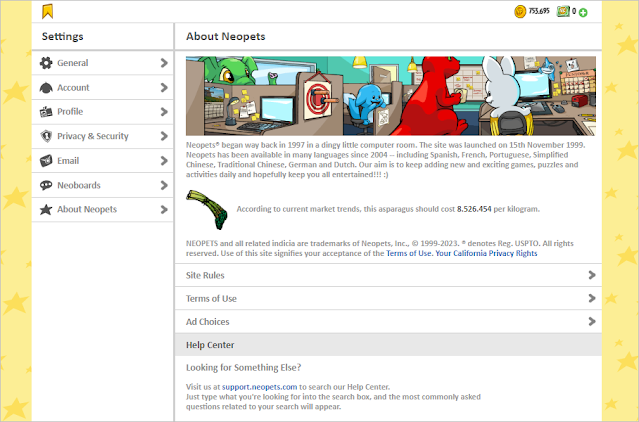Image resolution: width=639 pixels, height=422 pixels.
Task: Click the Neocash green card icon
Action: [x=563, y=11]
